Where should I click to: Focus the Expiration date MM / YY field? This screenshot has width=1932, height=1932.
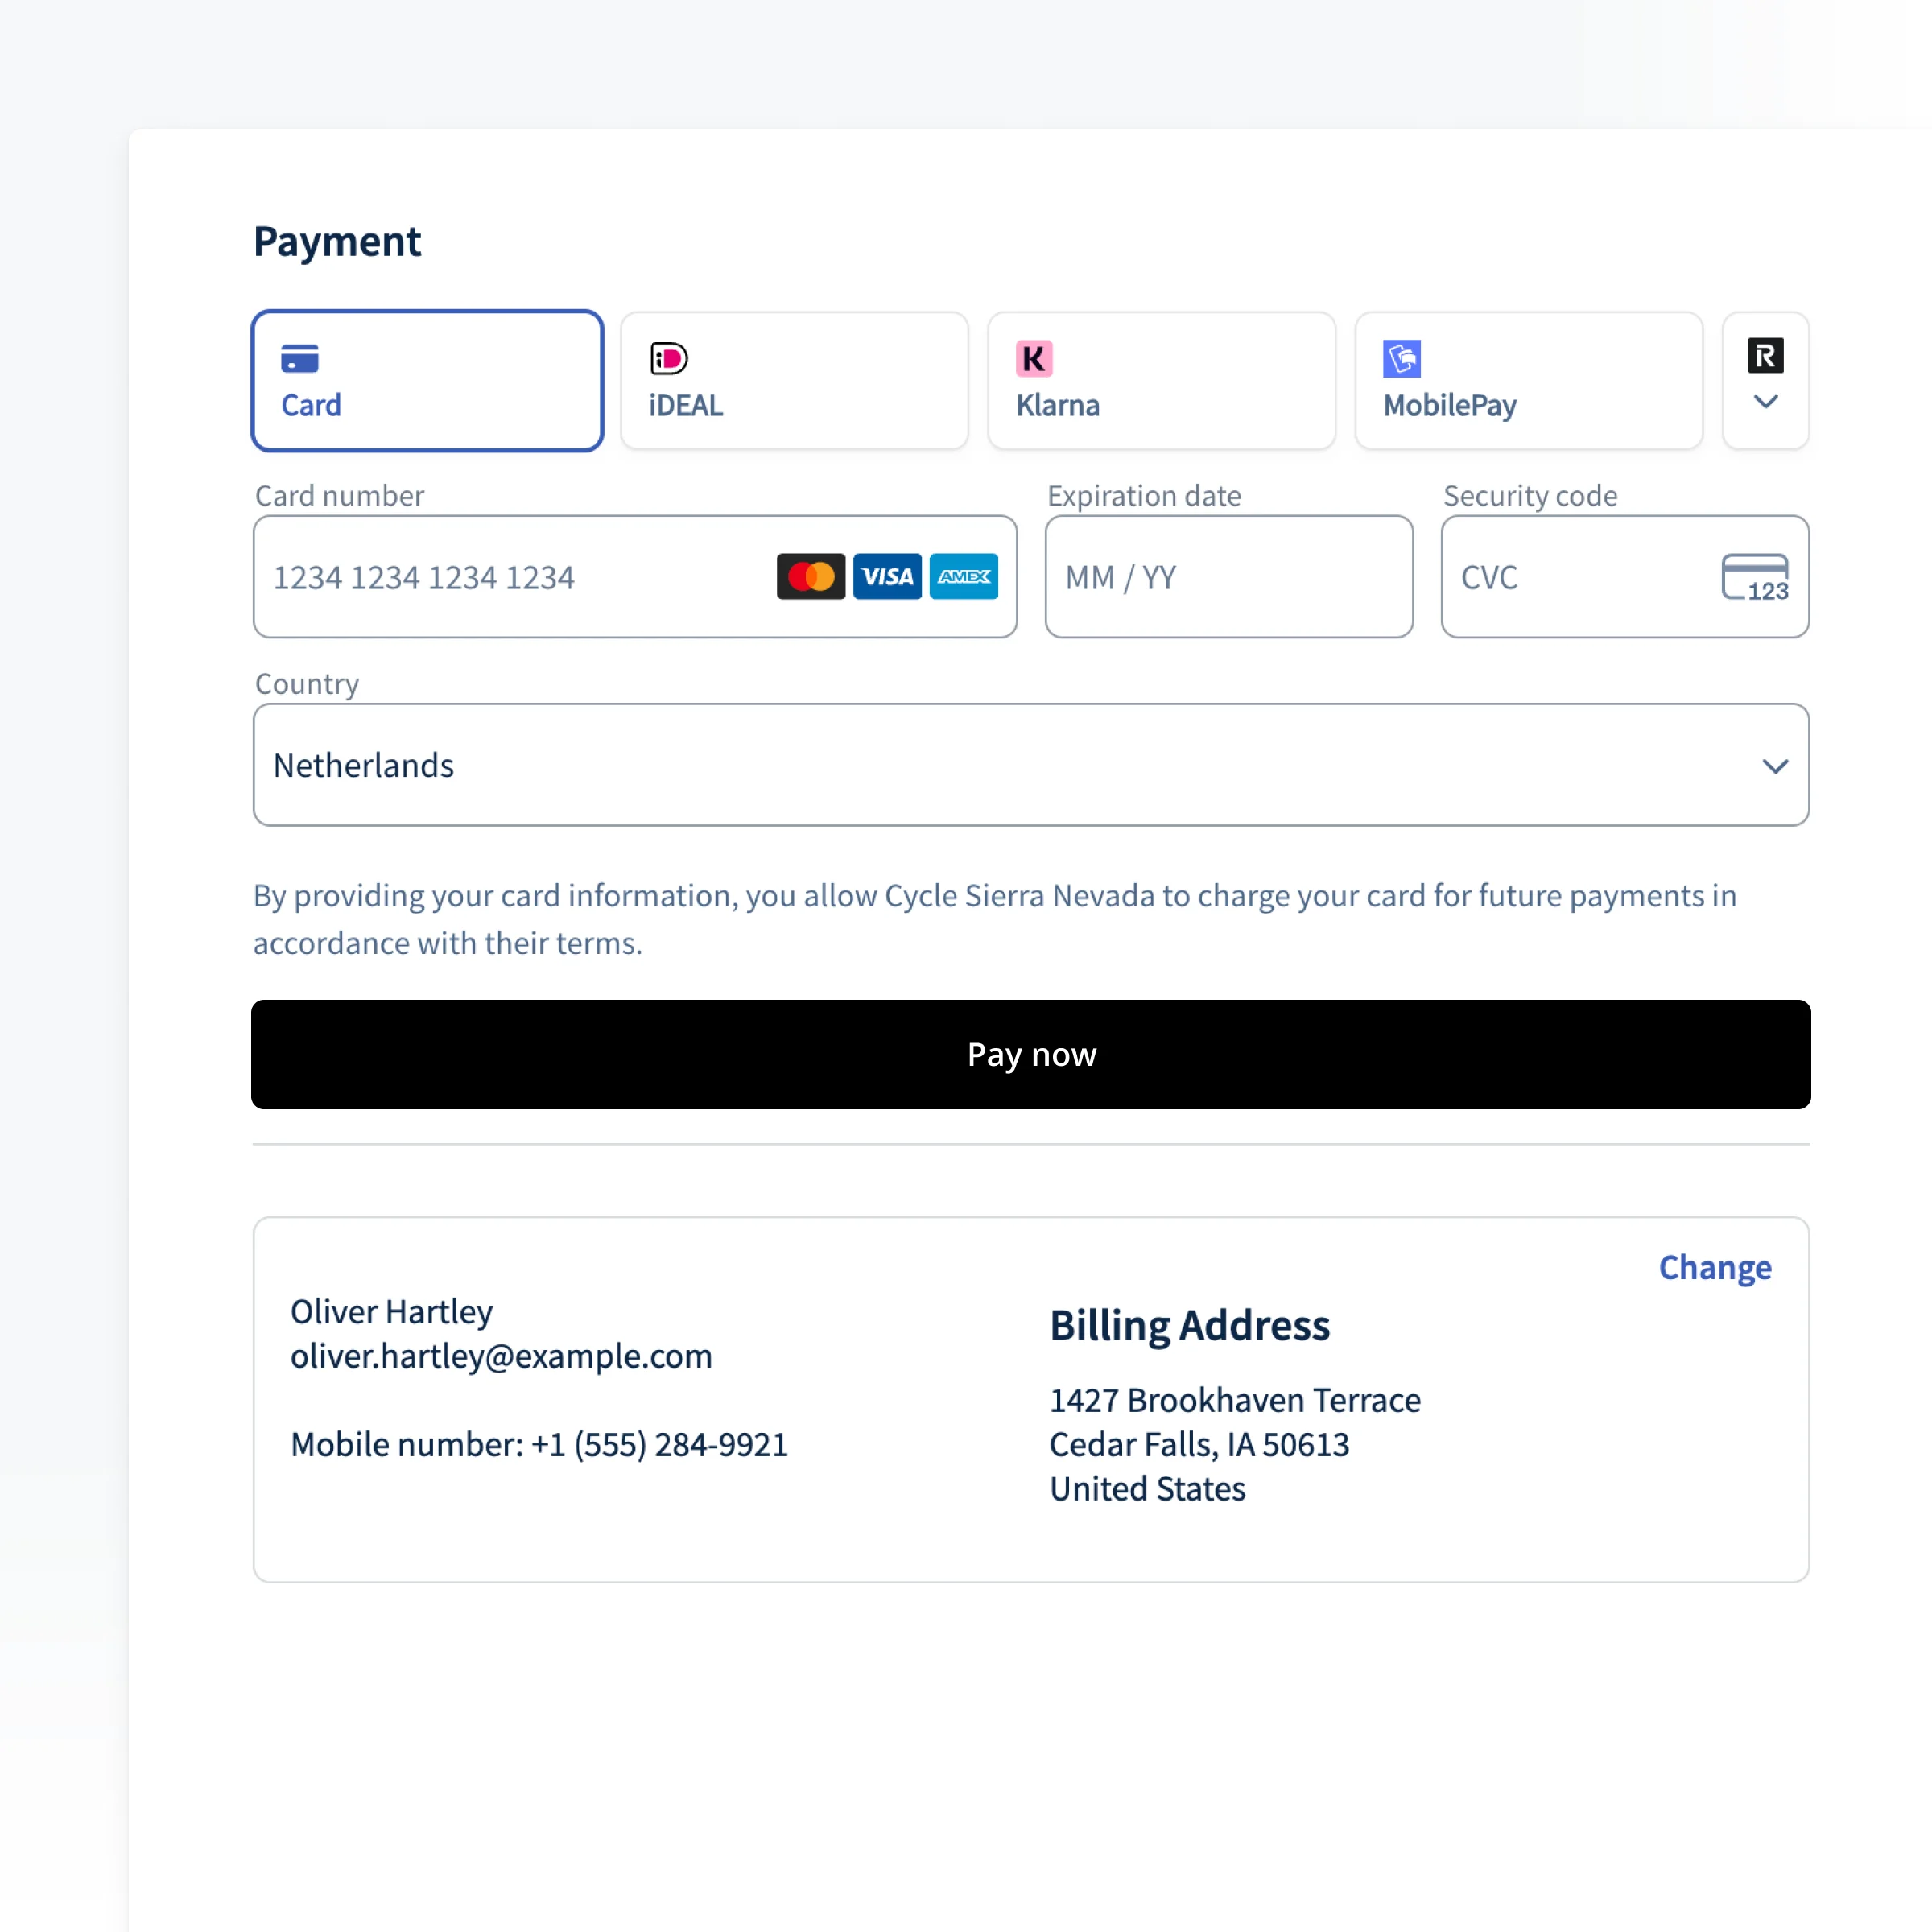[x=1228, y=576]
